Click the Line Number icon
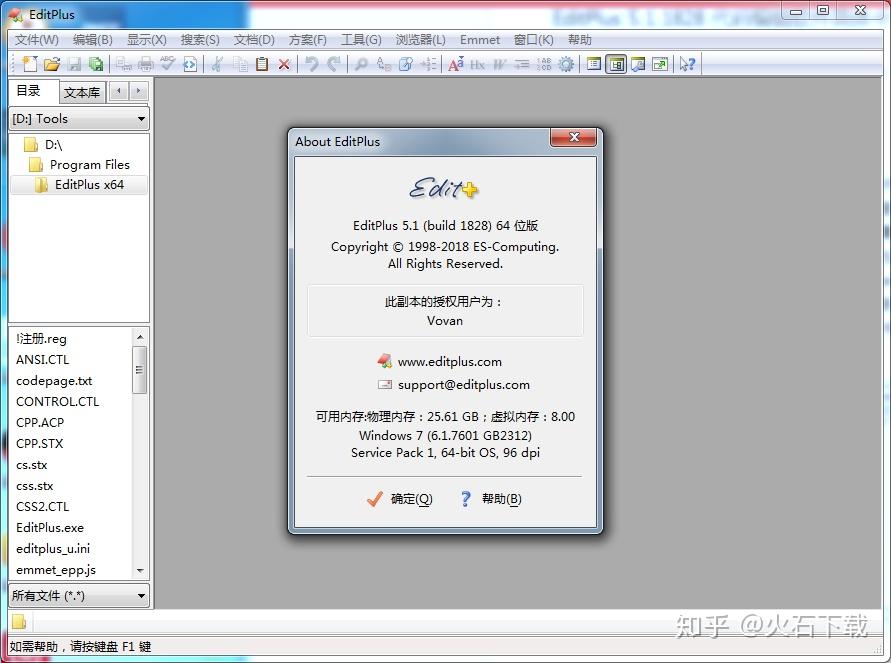The width and height of the screenshot is (891, 663). pos(544,64)
